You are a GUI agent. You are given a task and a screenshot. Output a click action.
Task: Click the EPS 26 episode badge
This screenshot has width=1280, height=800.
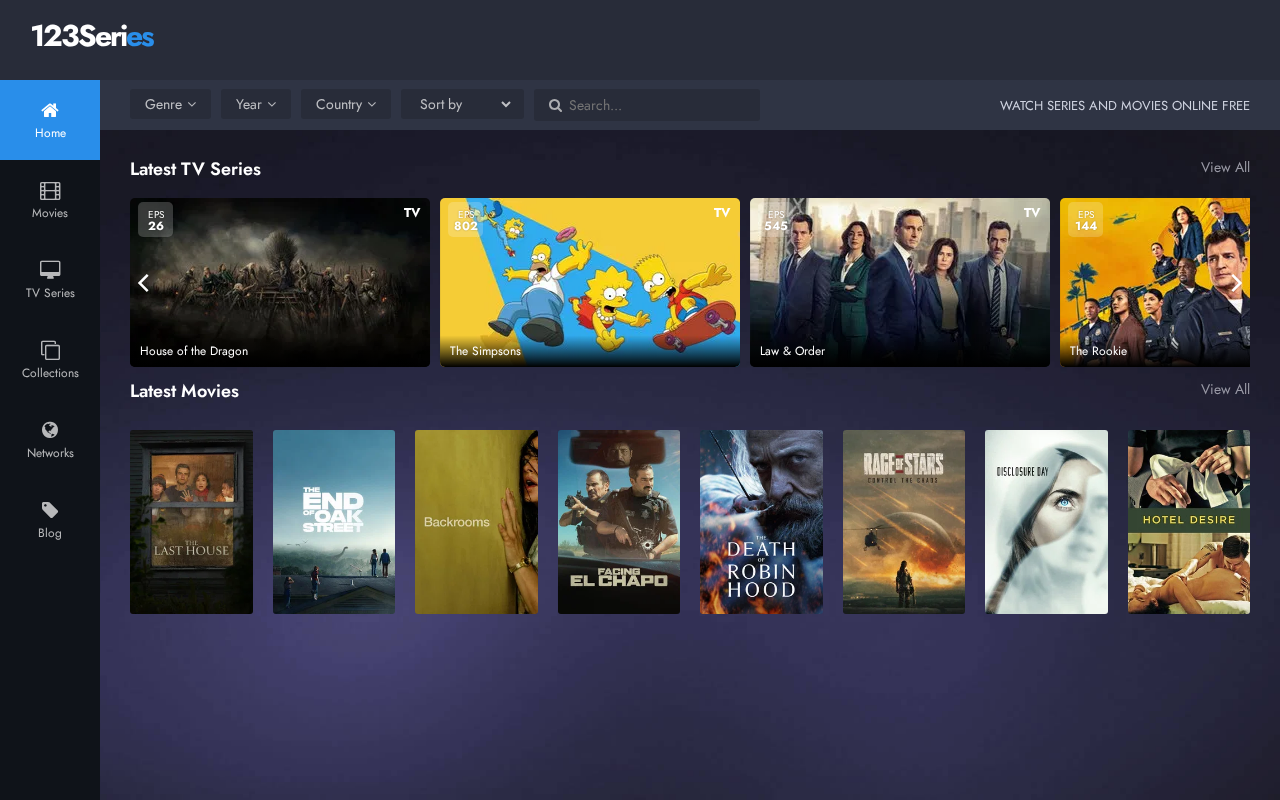click(x=156, y=220)
